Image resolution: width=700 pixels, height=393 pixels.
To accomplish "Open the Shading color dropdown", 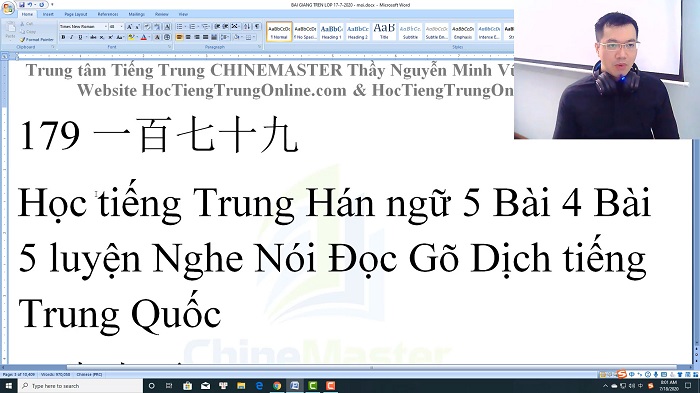I will tap(242, 37).
